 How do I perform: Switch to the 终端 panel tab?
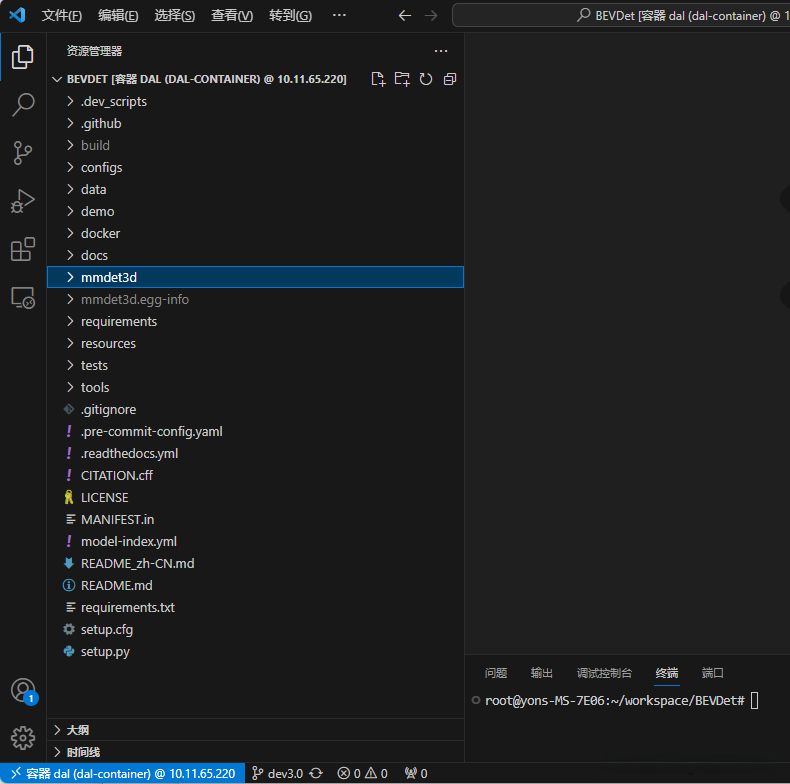[667, 673]
